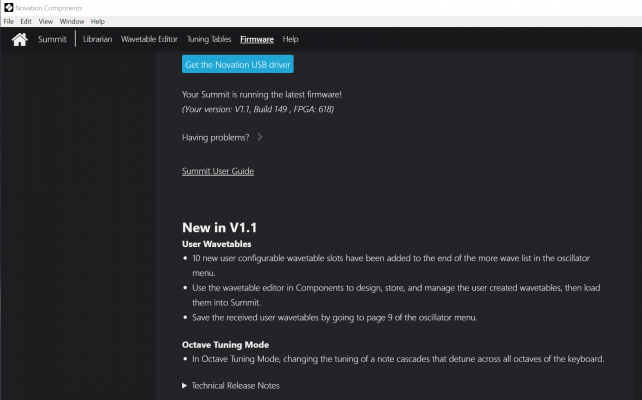This screenshot has height=400, width=642.
Task: Click the Technical Release Notes label
Action: [235, 386]
